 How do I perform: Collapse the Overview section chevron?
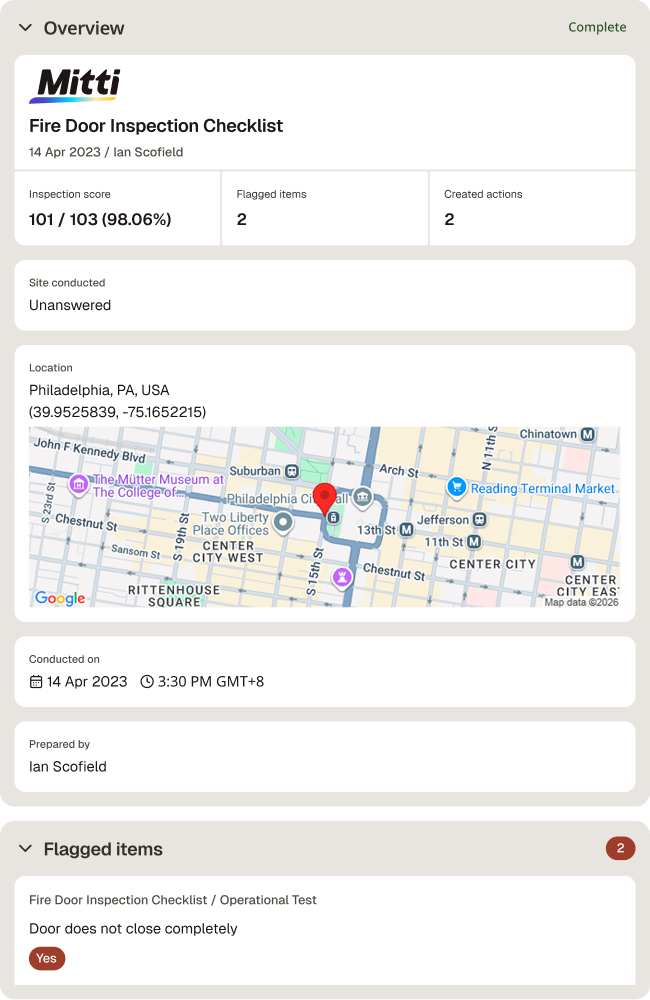[x=26, y=28]
